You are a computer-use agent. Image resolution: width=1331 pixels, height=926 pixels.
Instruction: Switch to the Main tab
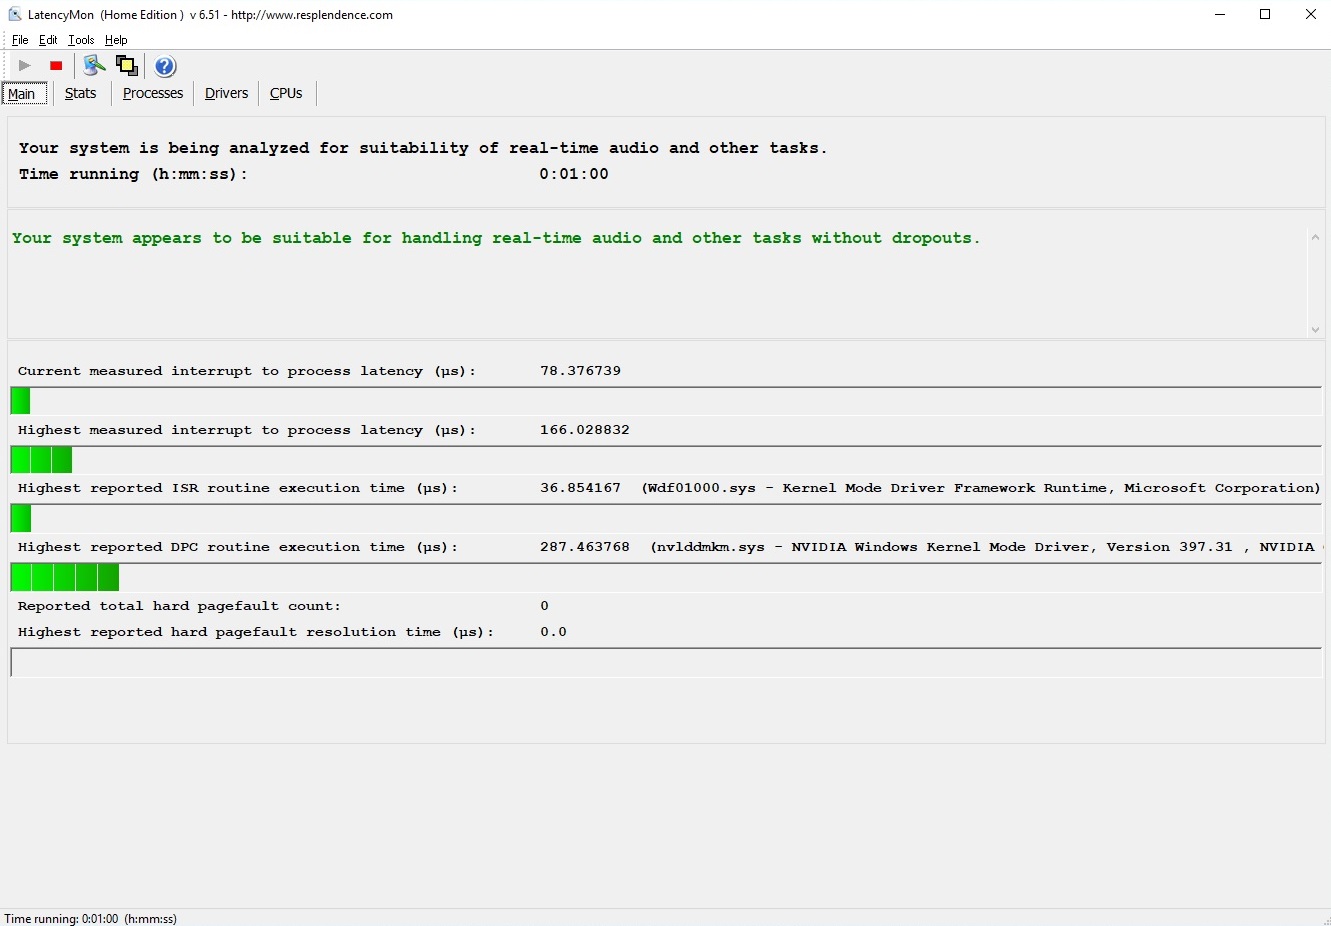coord(22,94)
